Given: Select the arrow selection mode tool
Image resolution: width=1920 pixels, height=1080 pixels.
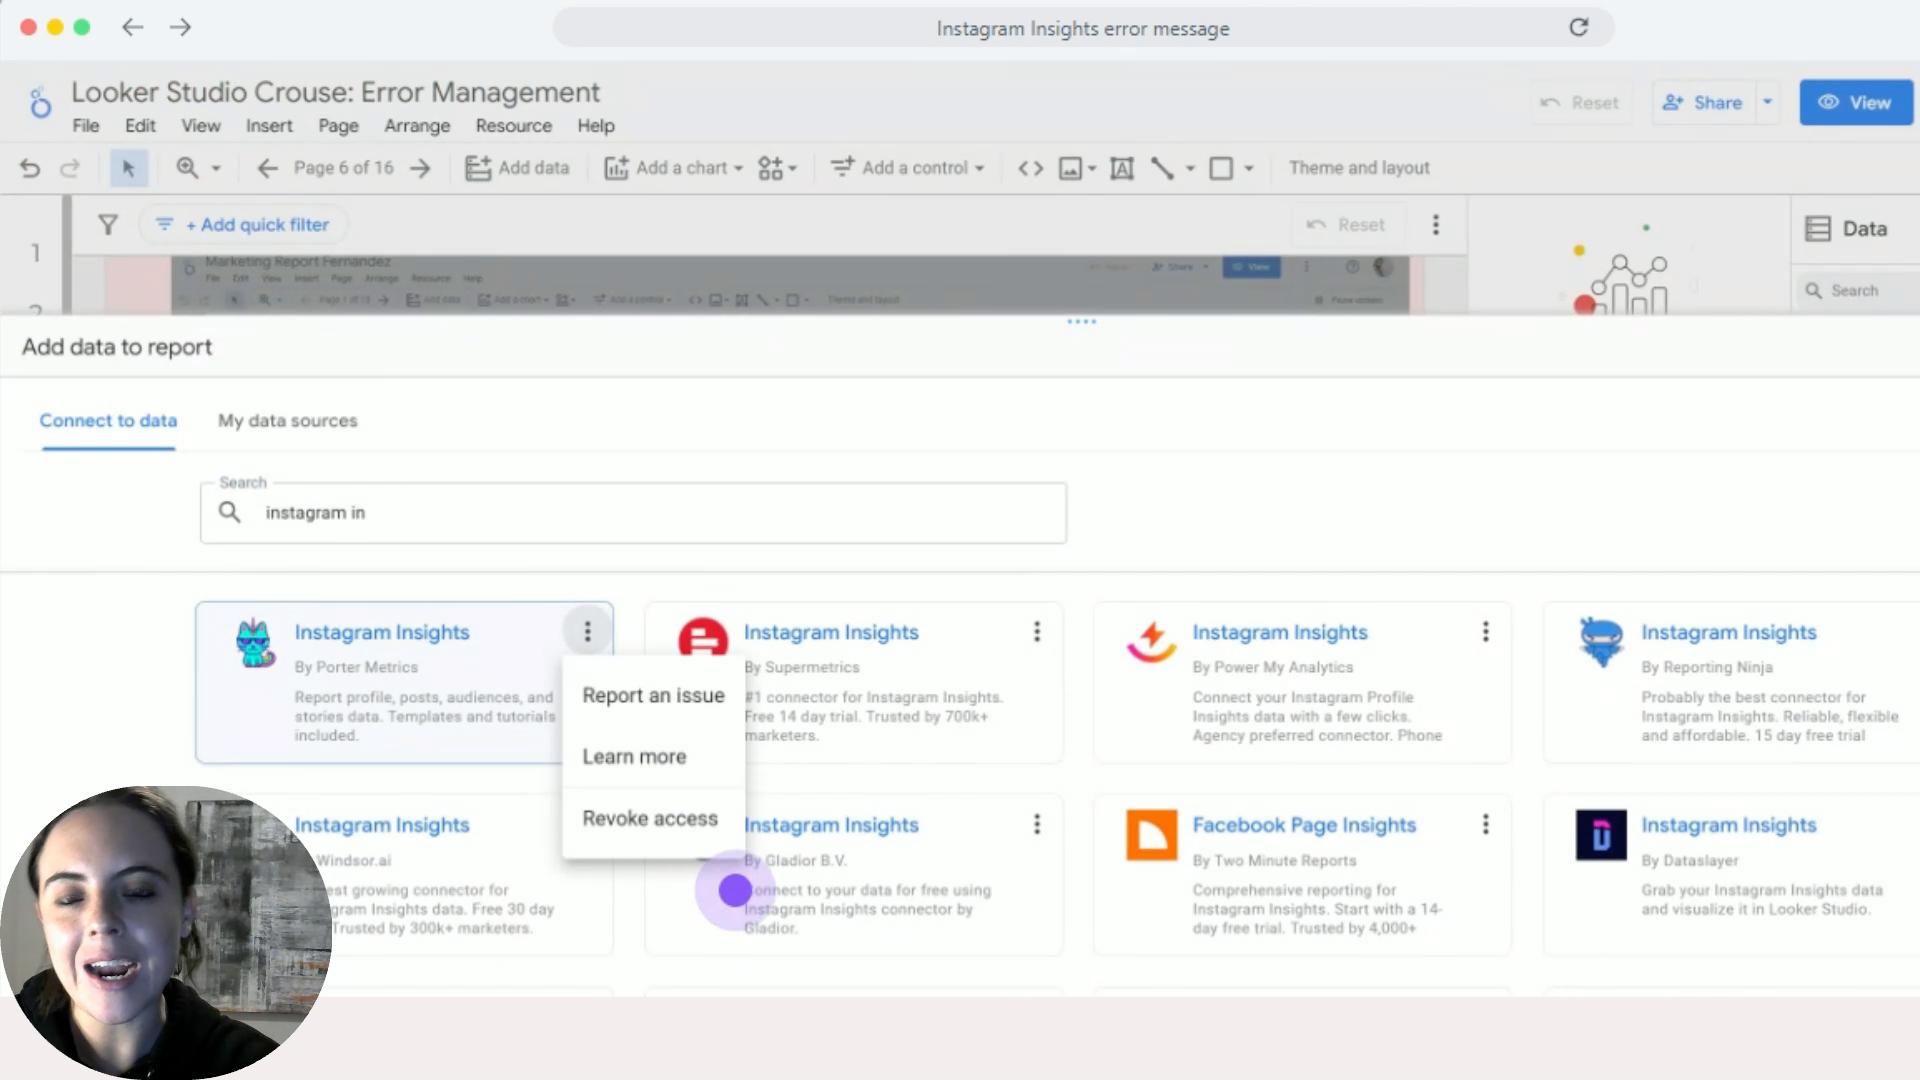Looking at the screenshot, I should (128, 168).
